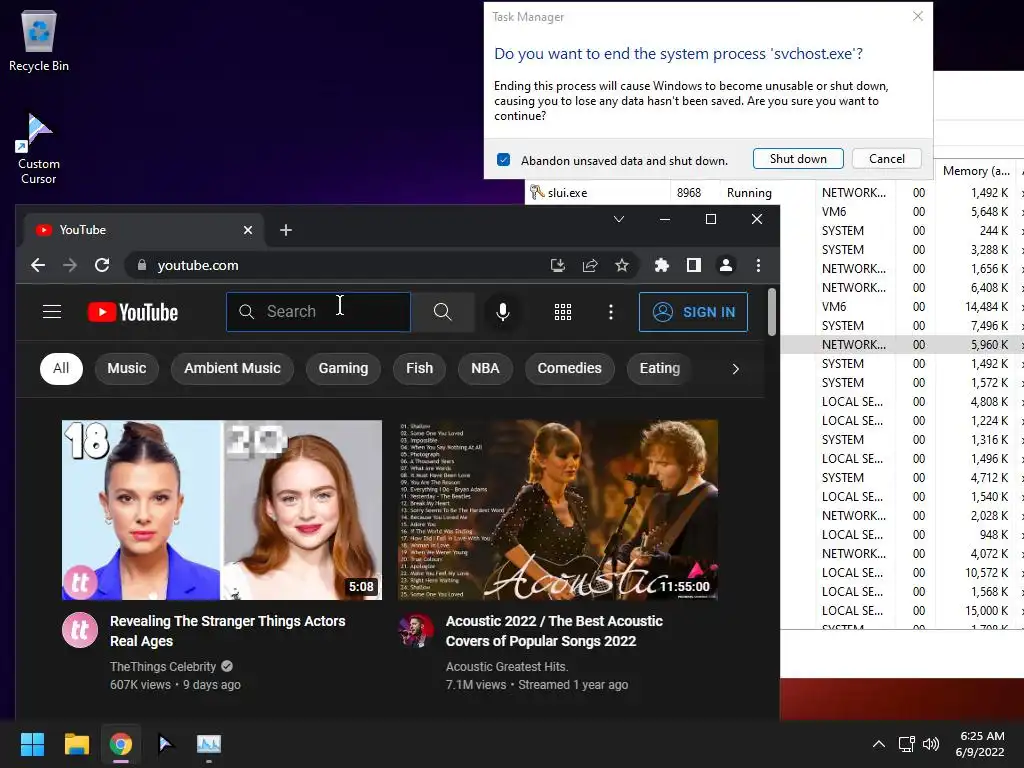Open a new Chrome tab

(x=286, y=230)
